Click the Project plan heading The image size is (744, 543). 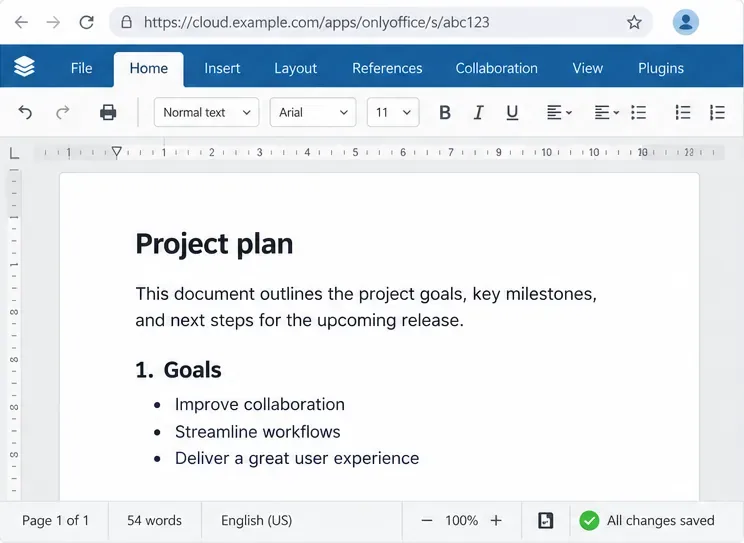[214, 244]
